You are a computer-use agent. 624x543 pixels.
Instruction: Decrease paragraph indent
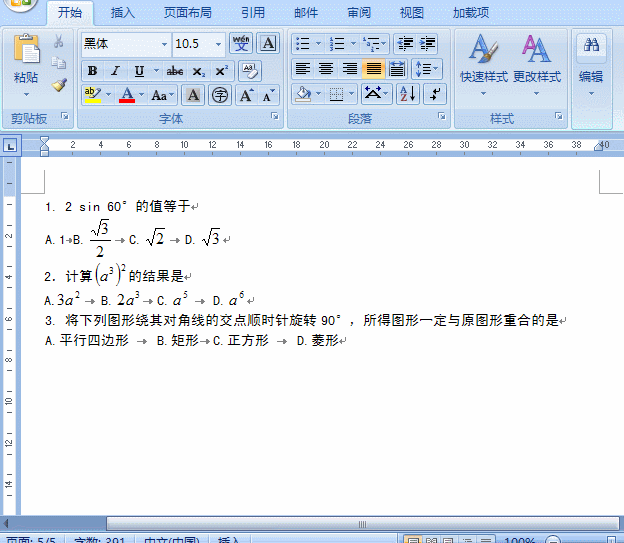click(405, 43)
